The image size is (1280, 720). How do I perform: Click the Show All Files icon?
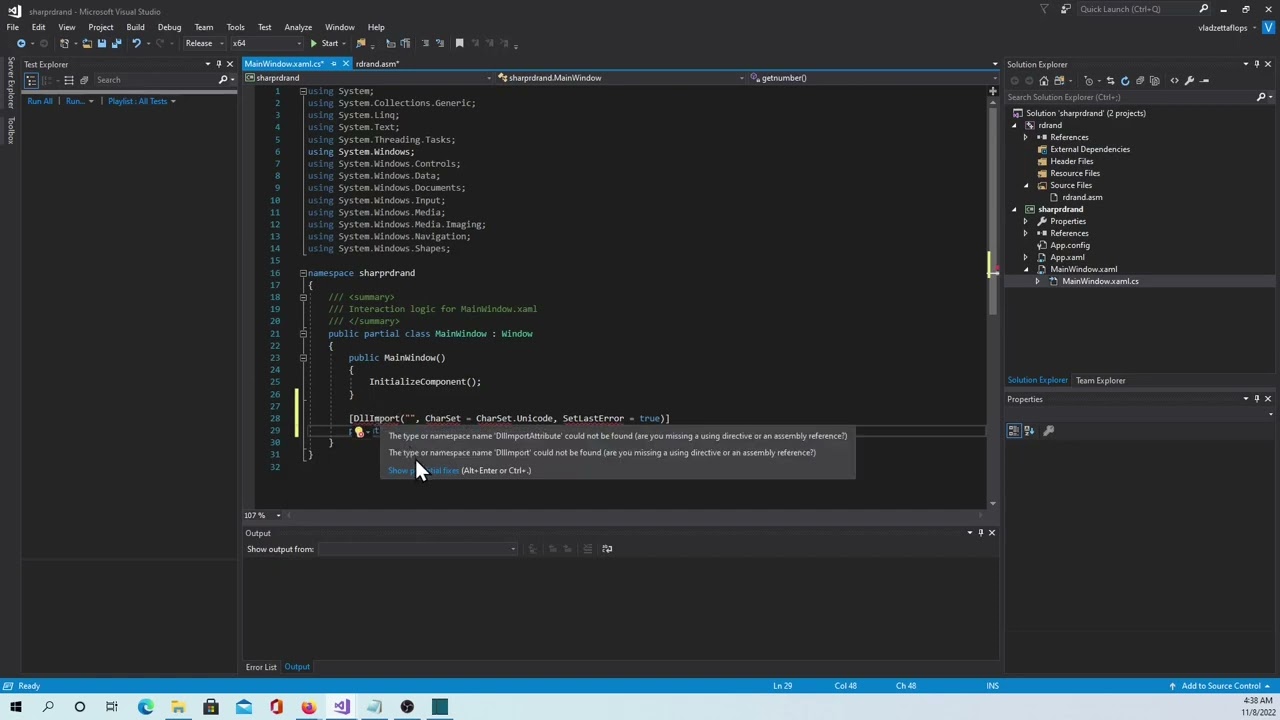pos(1154,81)
